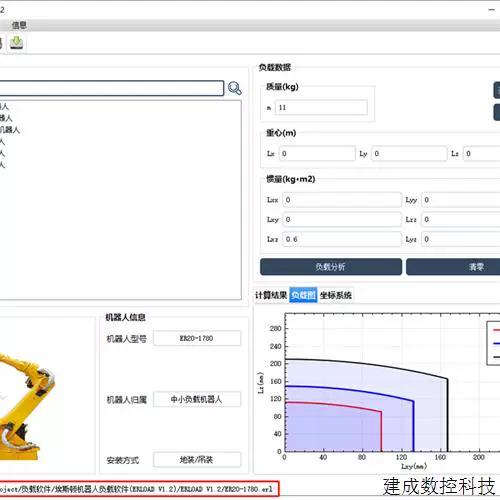Open the 信息 menu
Screen dimensions: 500x500
point(19,25)
